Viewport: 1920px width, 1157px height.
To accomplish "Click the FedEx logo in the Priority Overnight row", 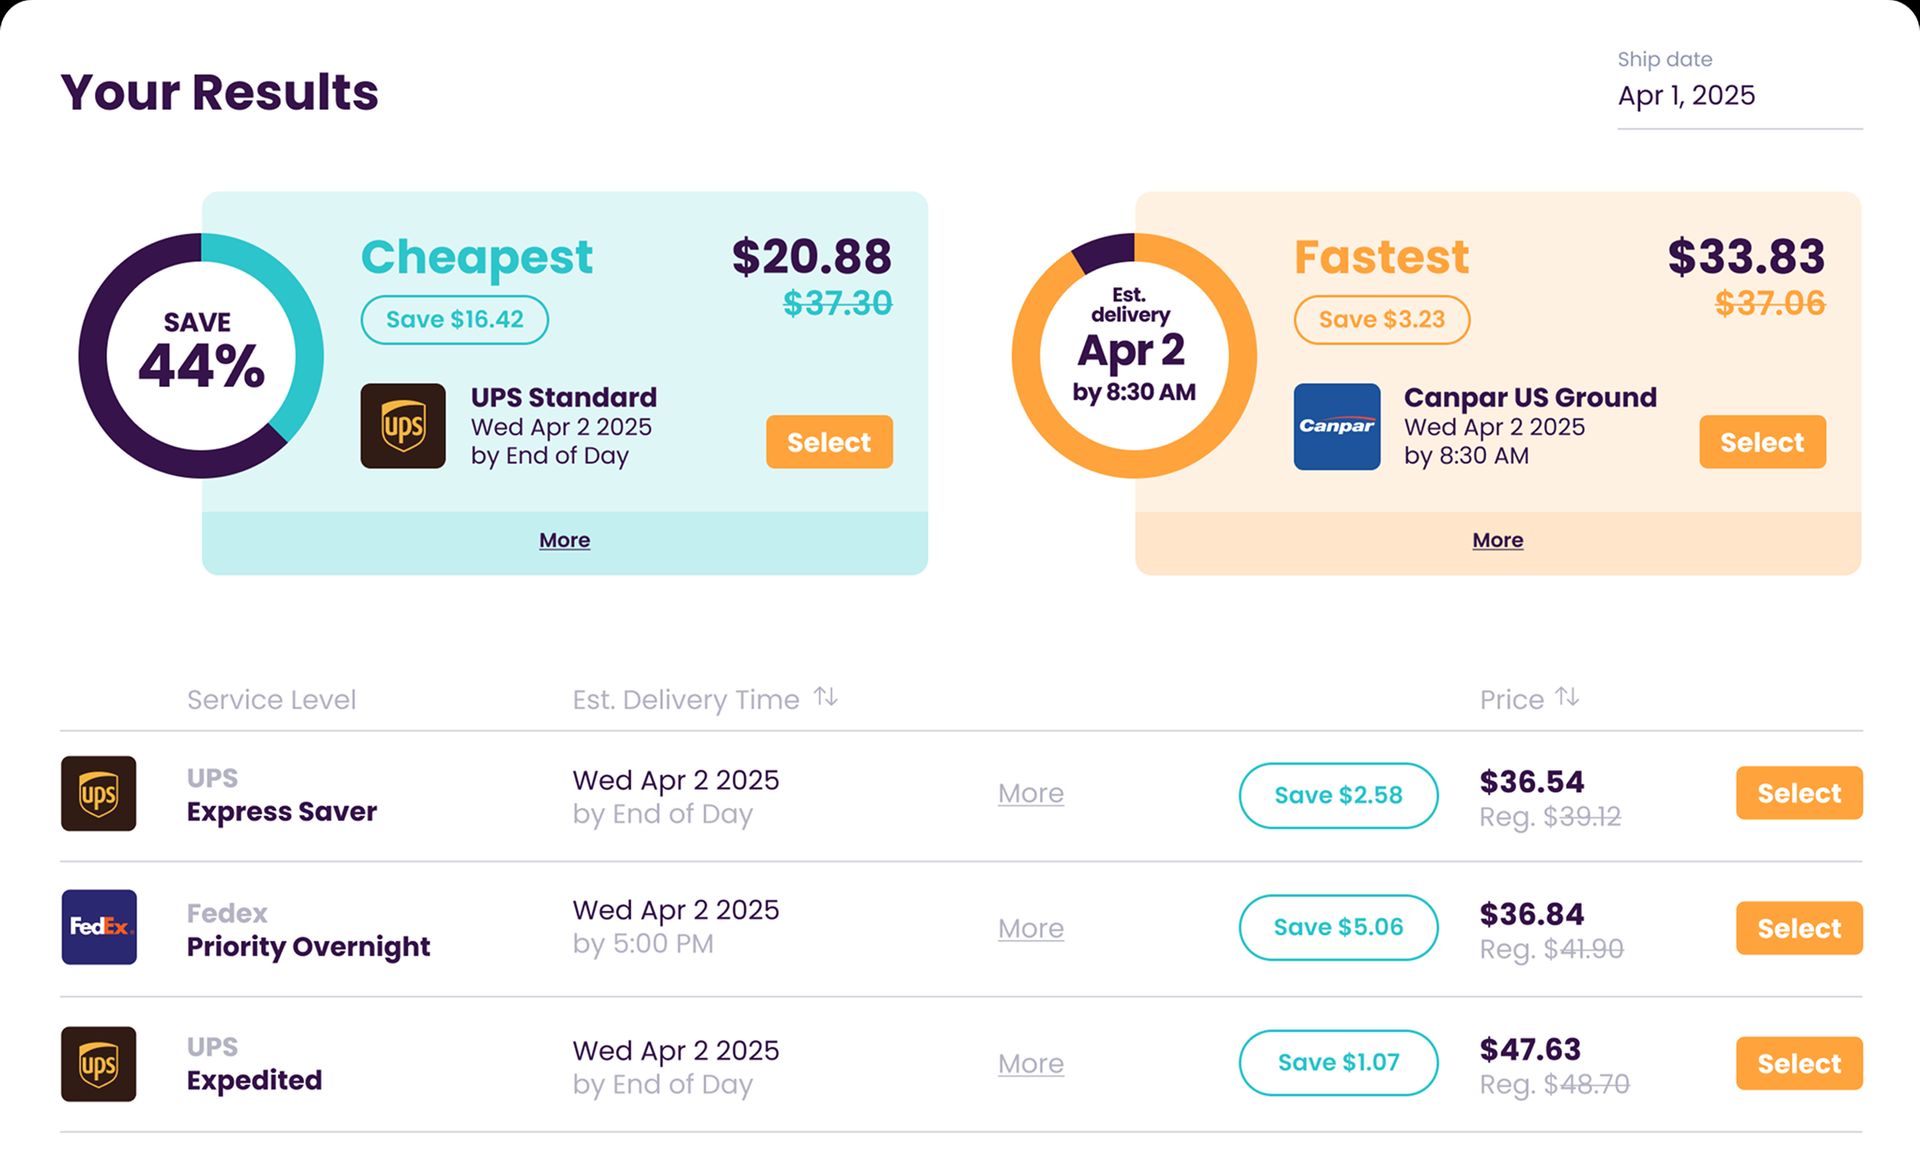I will coord(98,928).
